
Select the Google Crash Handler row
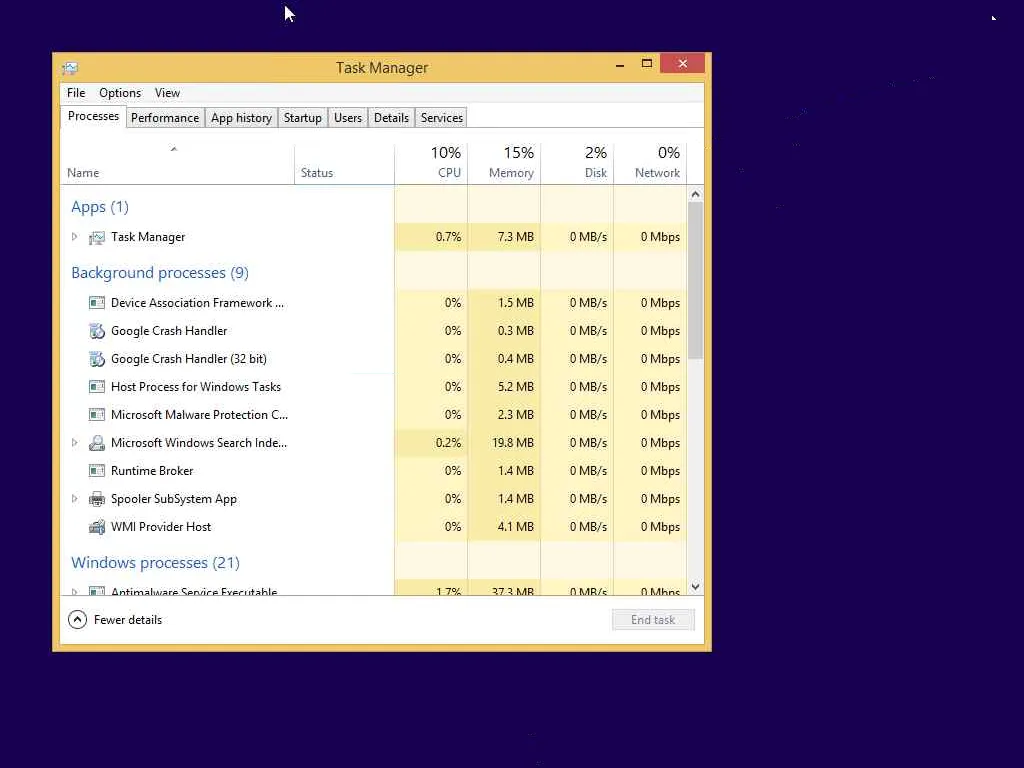[374, 331]
